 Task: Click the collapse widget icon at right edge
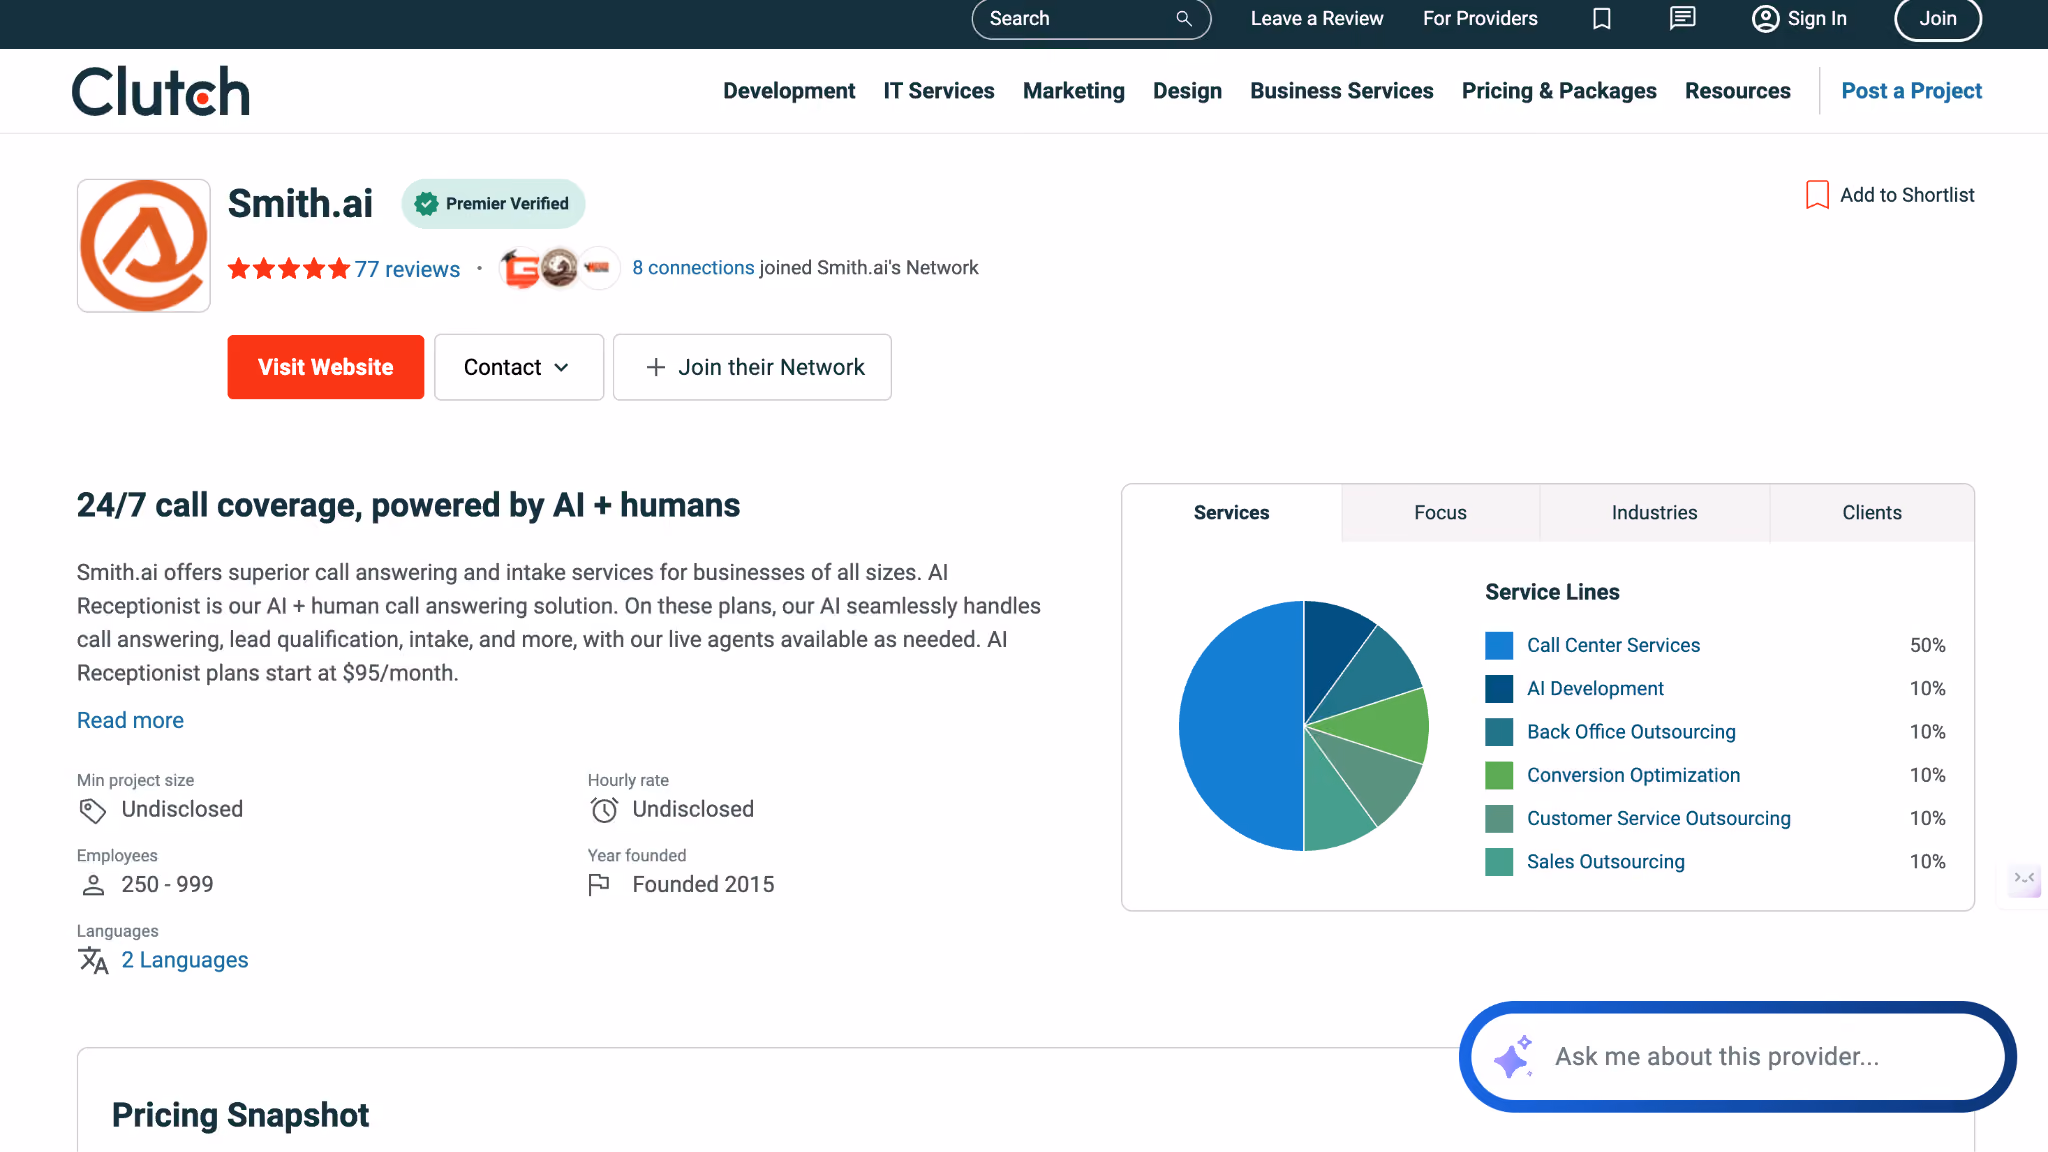coord(2025,879)
